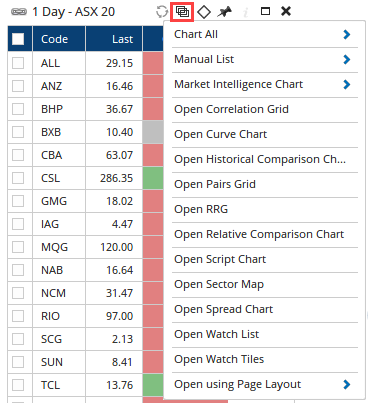Click the link chain icon beside title
Viewport: 368px width, 403px height.
[x=19, y=12]
